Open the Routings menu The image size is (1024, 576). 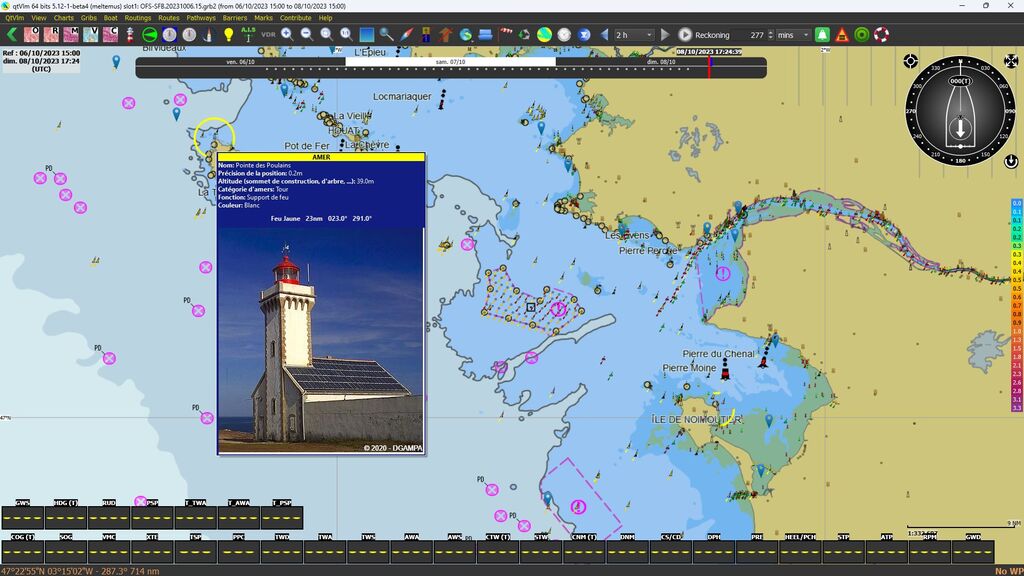coord(138,18)
